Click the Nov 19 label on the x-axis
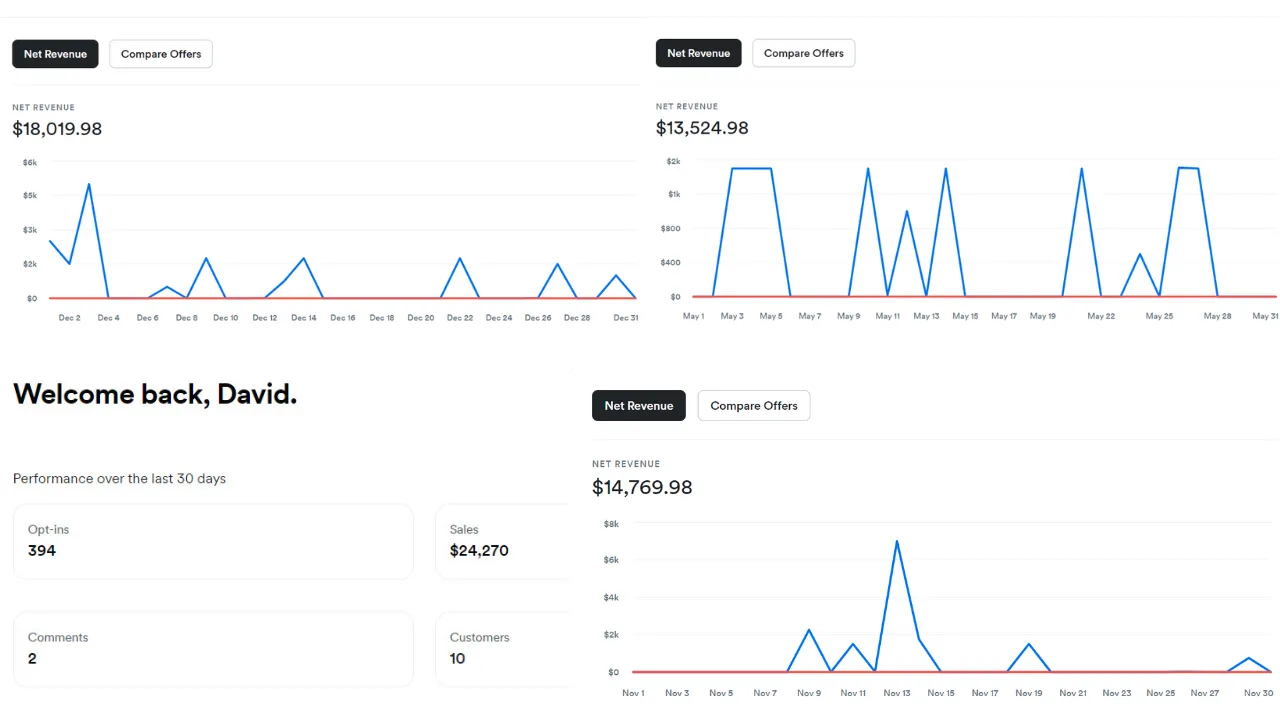The height and width of the screenshot is (720, 1280). tap(1029, 692)
